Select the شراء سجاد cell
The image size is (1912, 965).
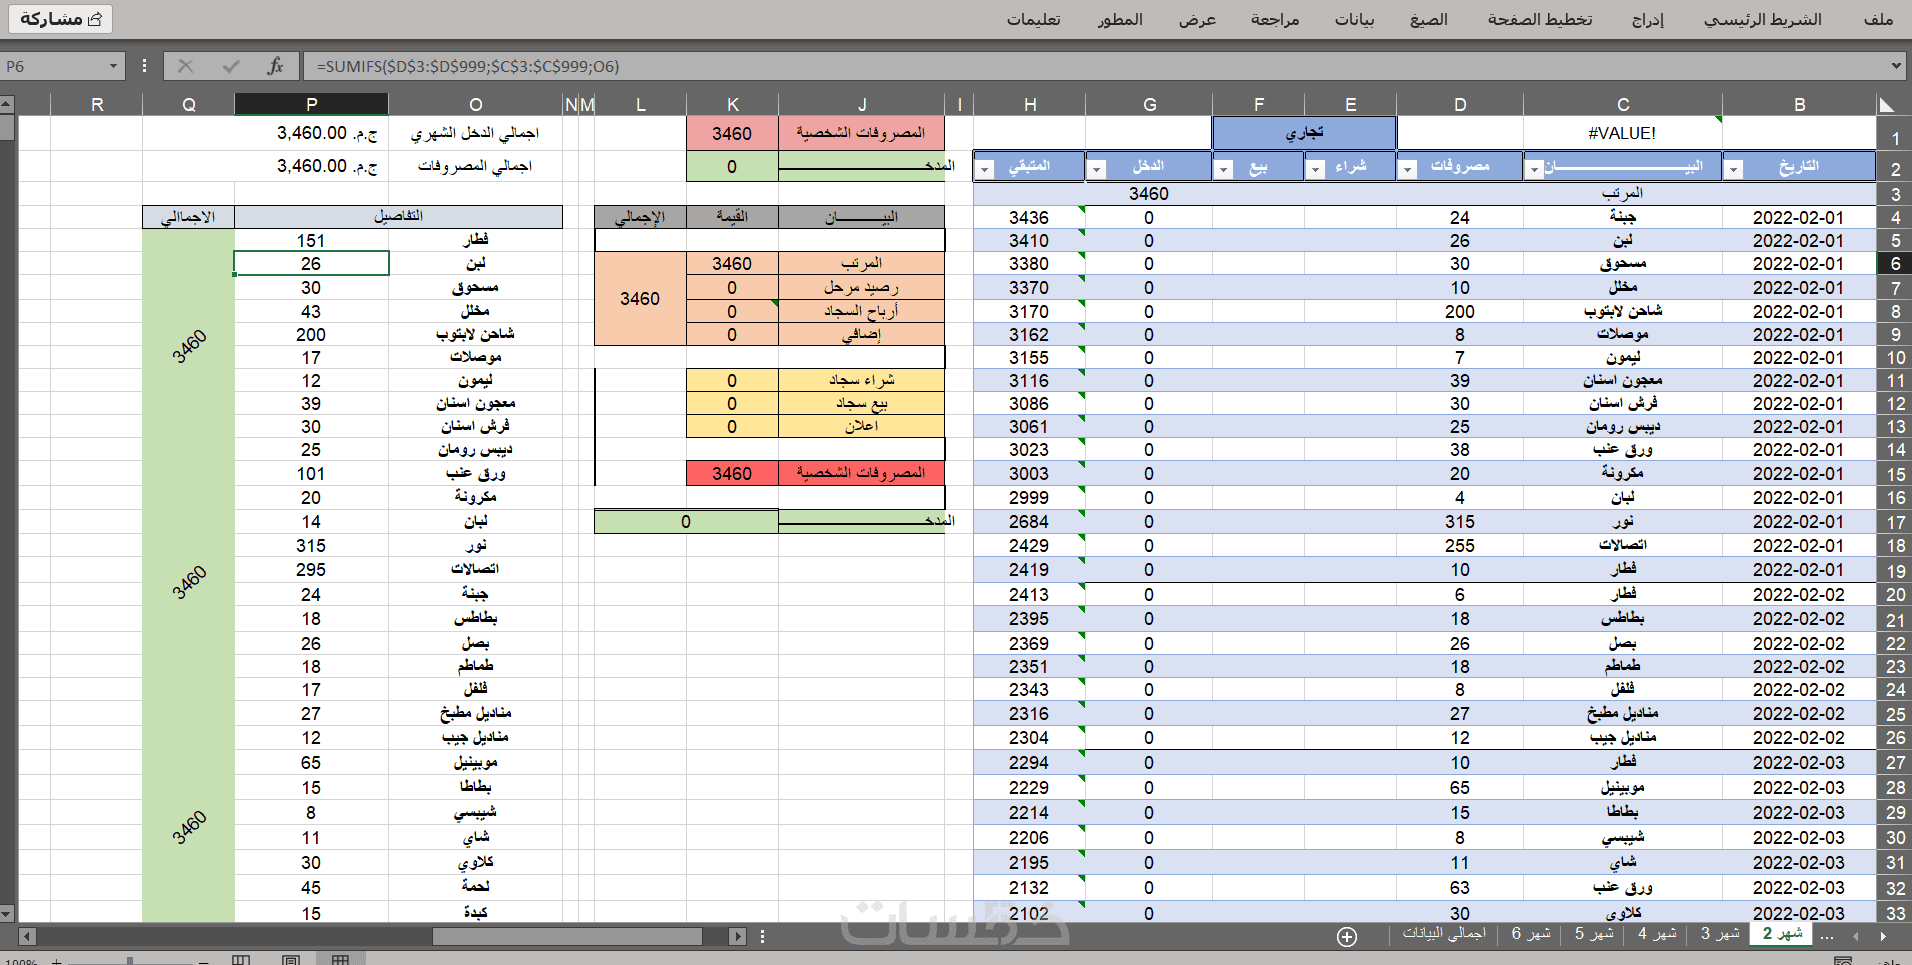861,380
